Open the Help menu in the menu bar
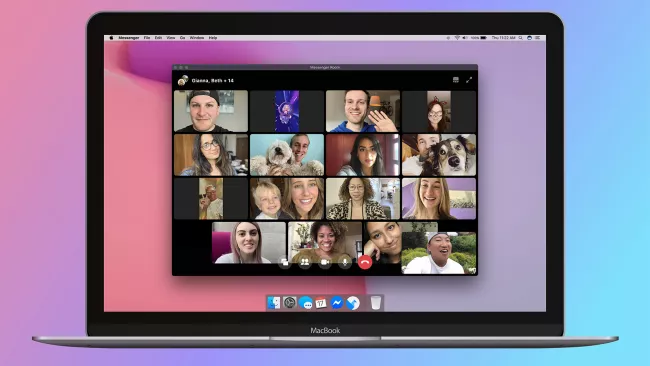The image size is (650, 366). (213, 38)
